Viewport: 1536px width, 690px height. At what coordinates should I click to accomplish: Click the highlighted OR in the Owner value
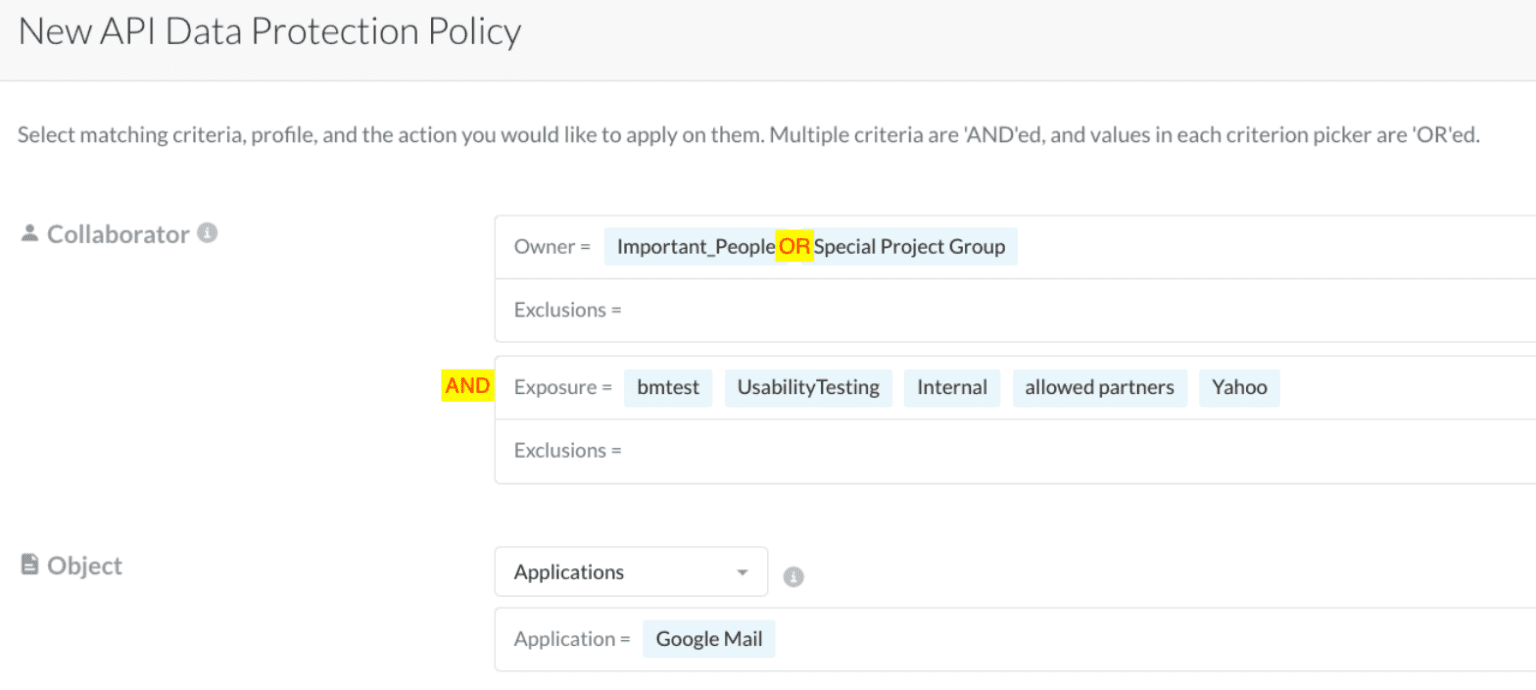click(x=793, y=245)
